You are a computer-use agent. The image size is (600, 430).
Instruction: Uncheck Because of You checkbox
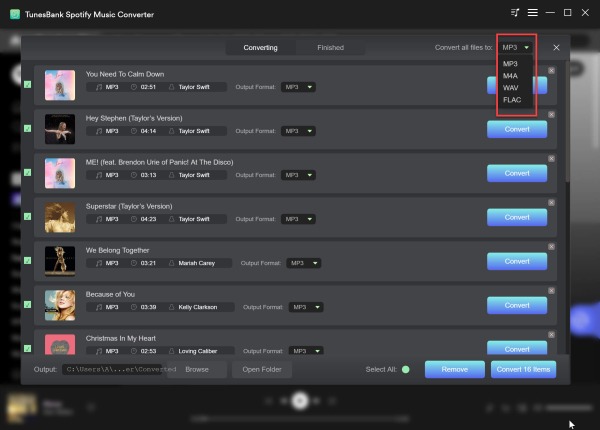(28, 305)
